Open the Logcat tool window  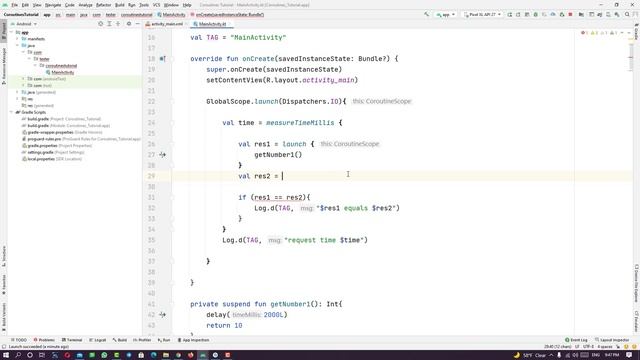coord(98,340)
